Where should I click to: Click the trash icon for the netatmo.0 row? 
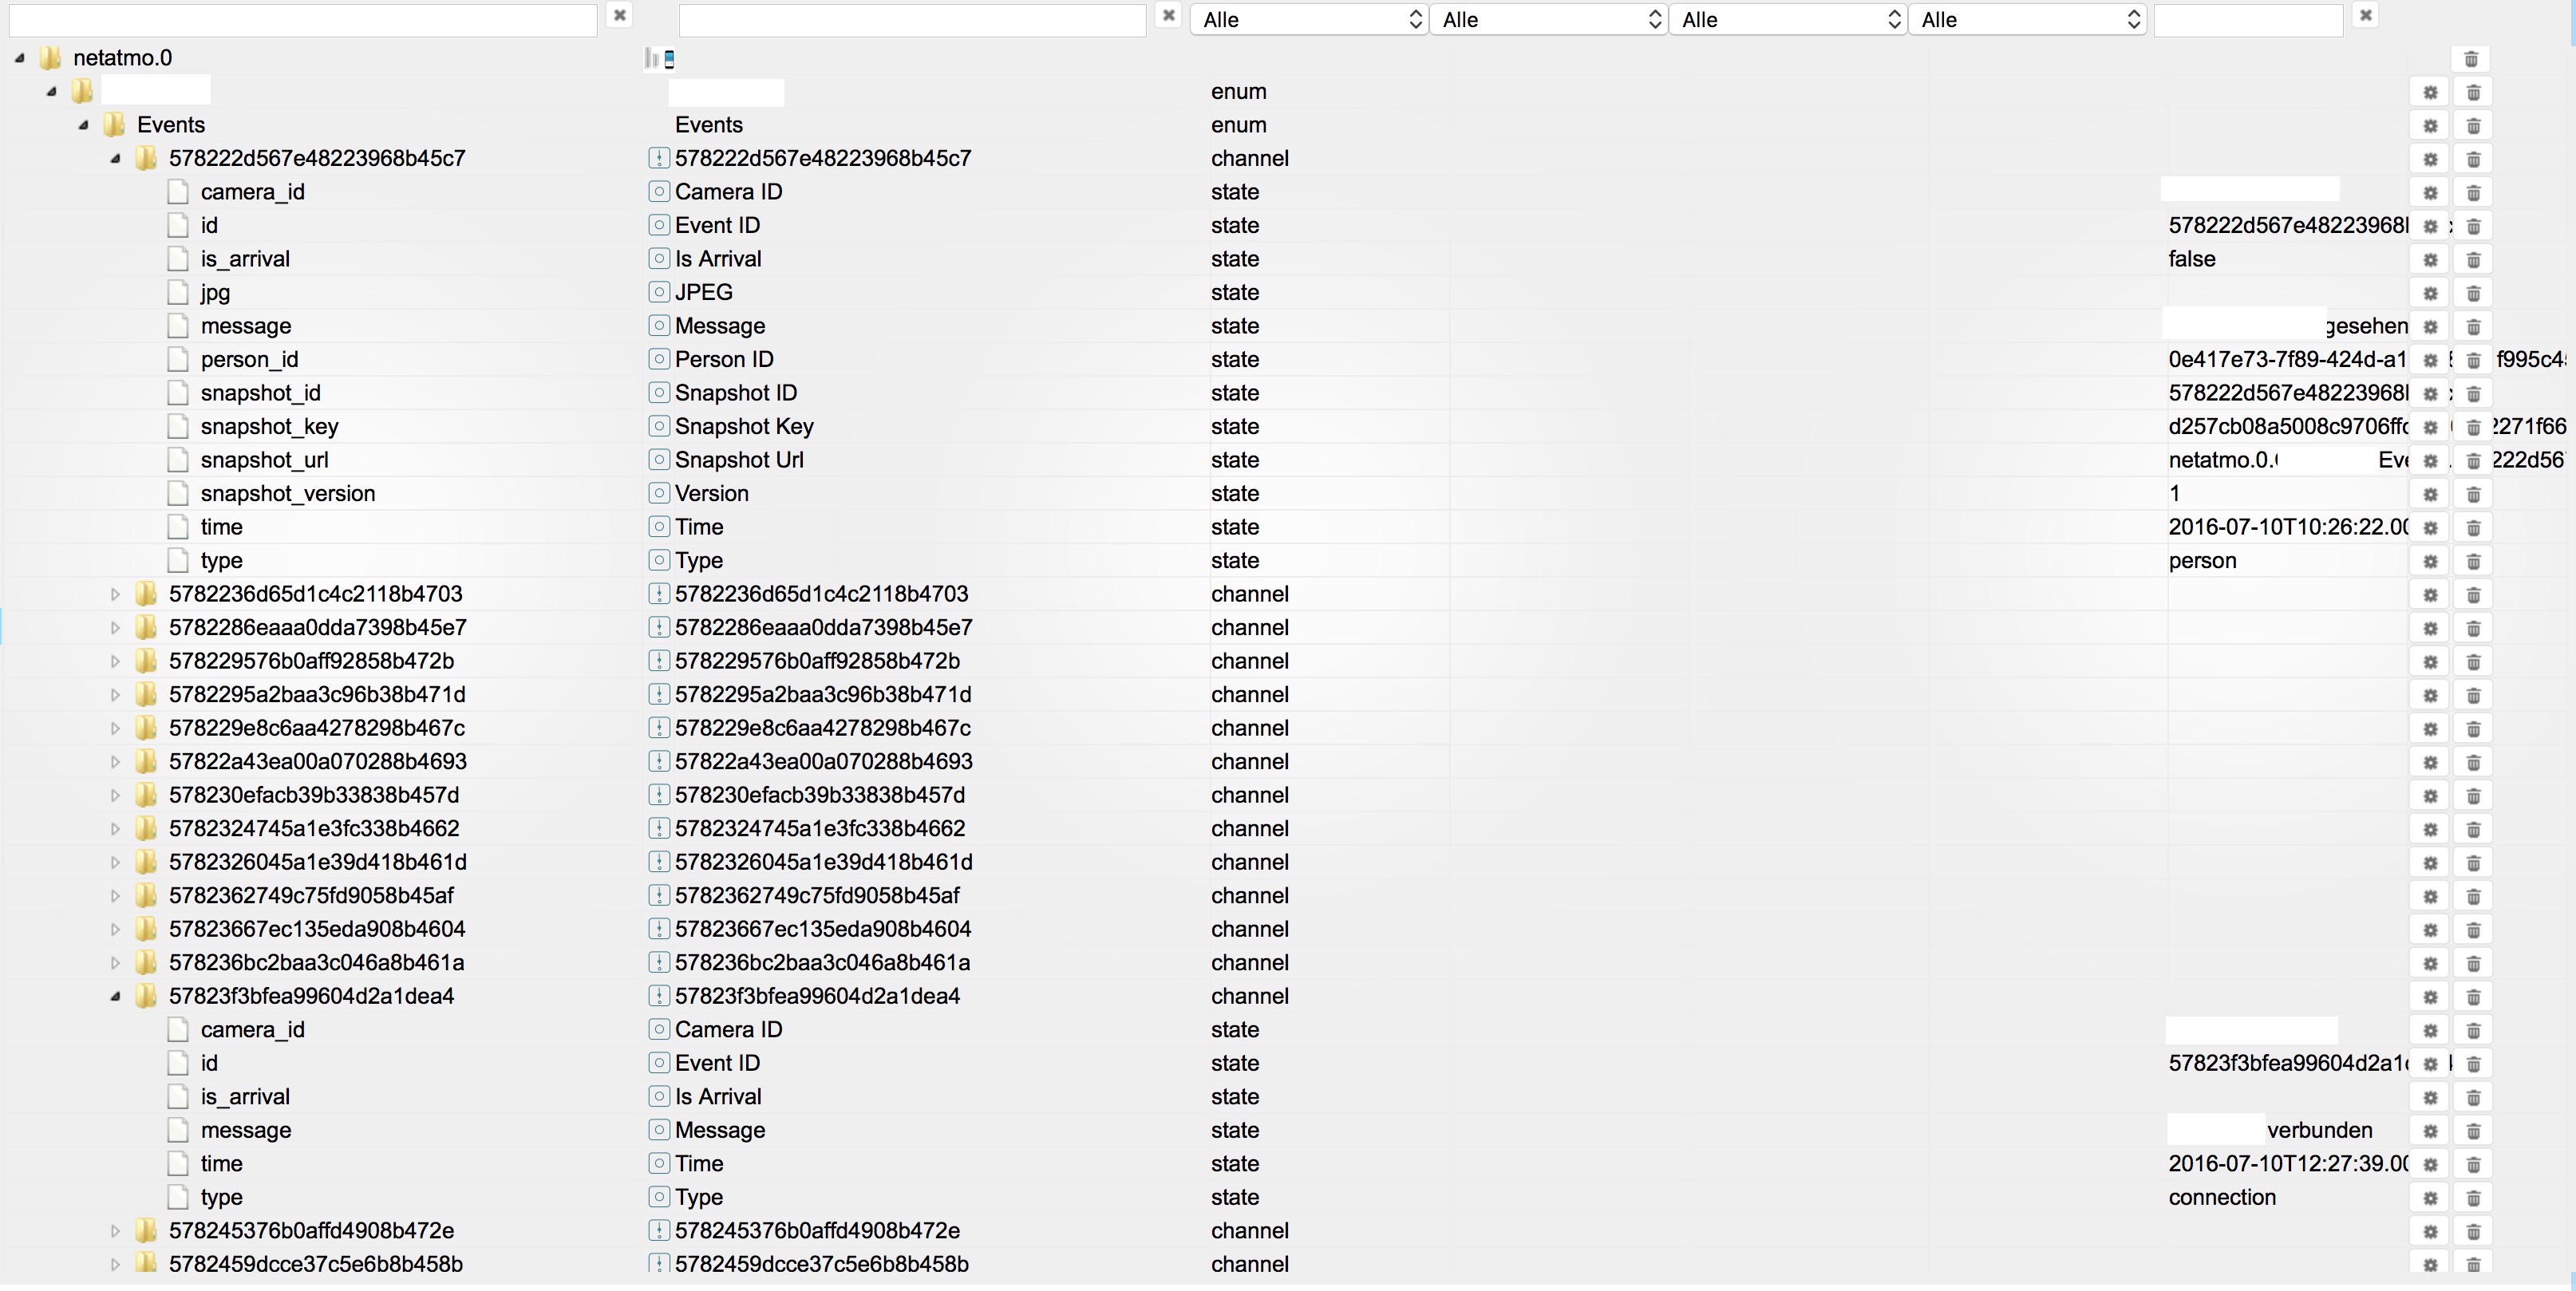pyautogui.click(x=2470, y=59)
